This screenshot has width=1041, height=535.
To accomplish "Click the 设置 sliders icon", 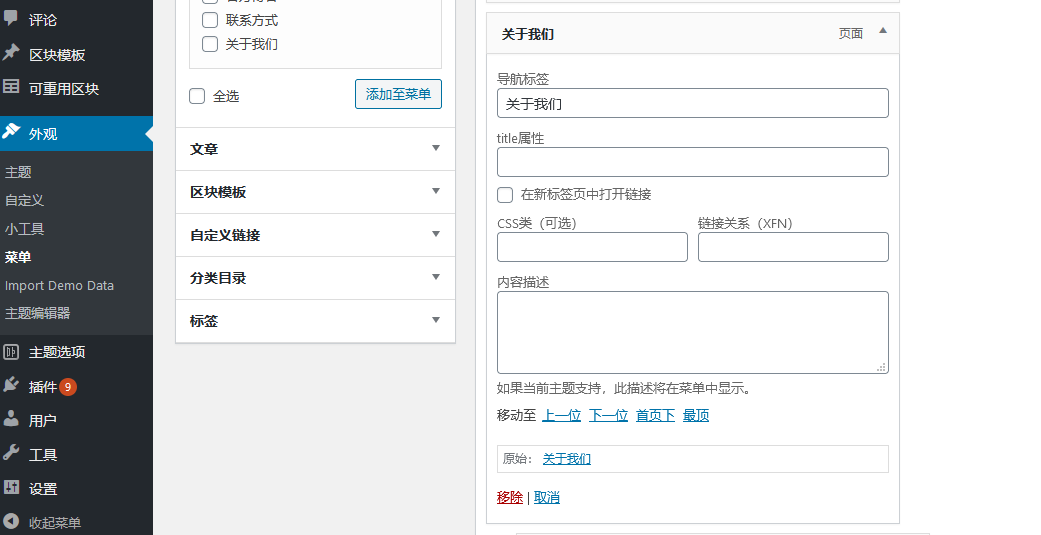I will click(x=11, y=487).
